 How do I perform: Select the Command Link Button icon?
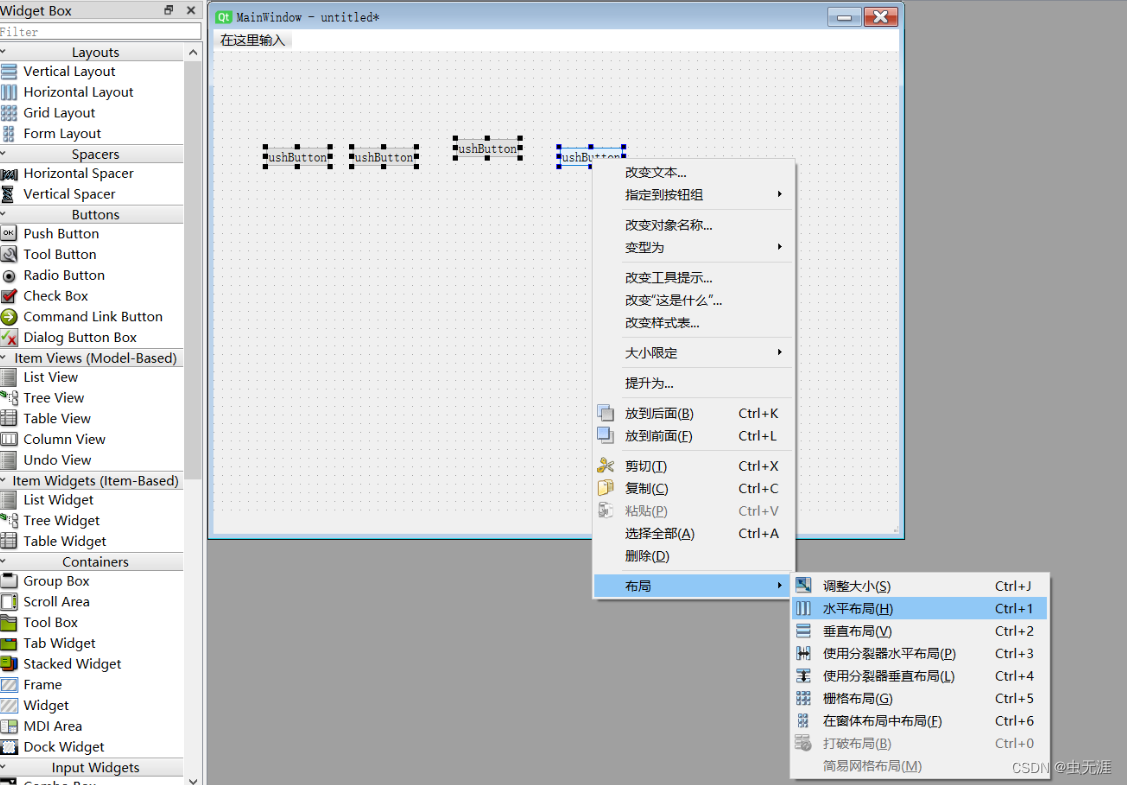10,316
